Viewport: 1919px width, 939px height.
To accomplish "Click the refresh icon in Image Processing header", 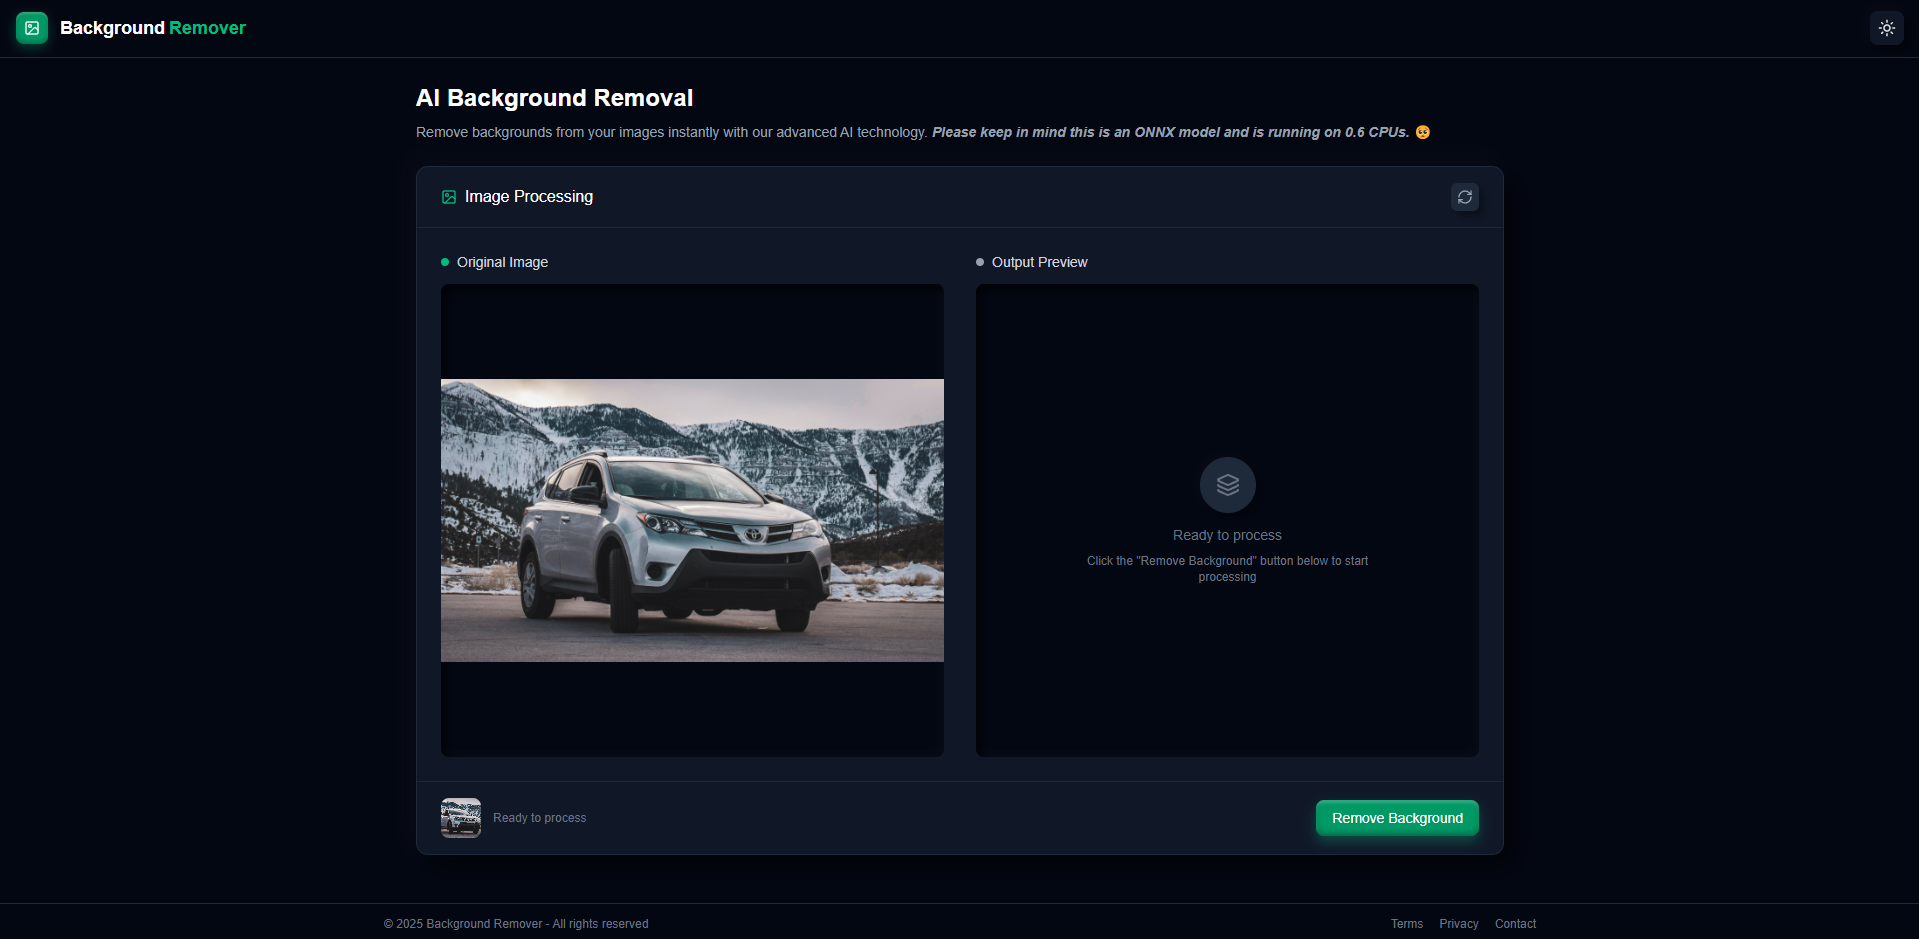I will tap(1464, 197).
